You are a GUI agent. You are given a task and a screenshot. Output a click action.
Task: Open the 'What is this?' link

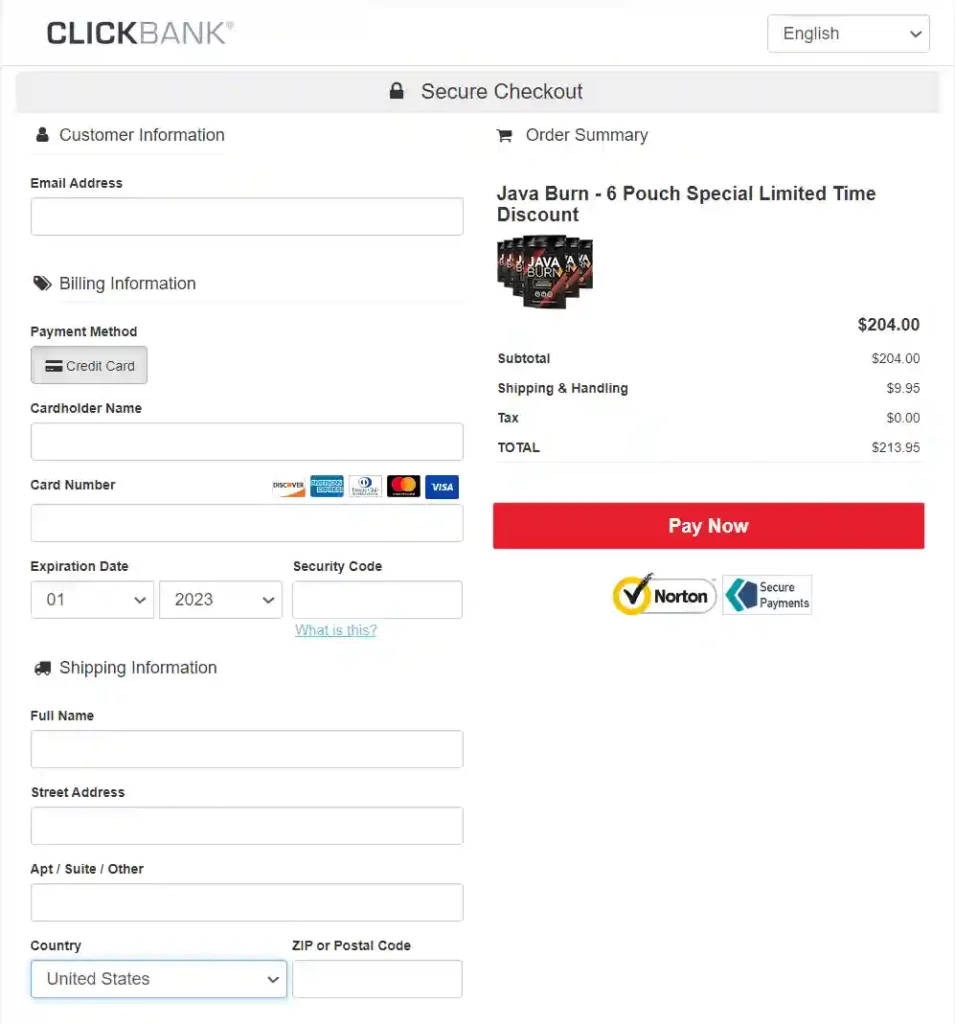(x=336, y=630)
